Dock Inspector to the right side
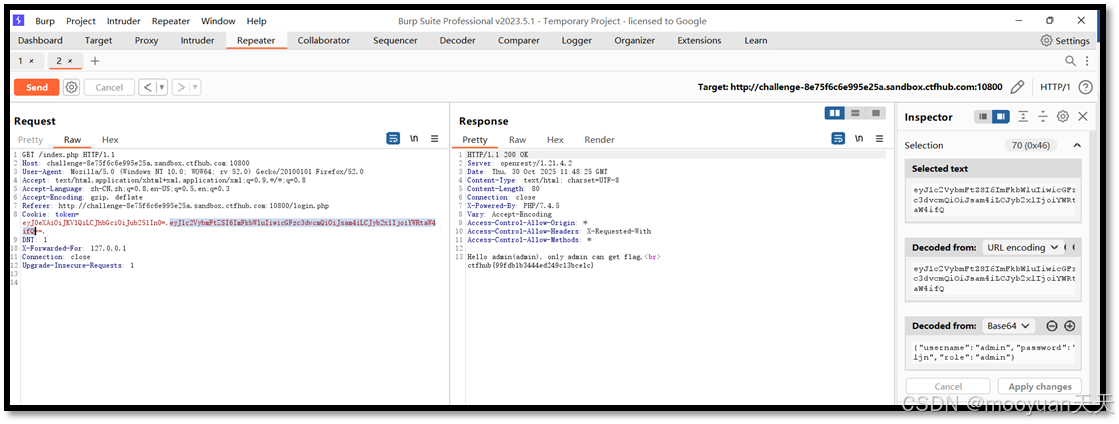The image size is (1119, 424). point(1001,116)
